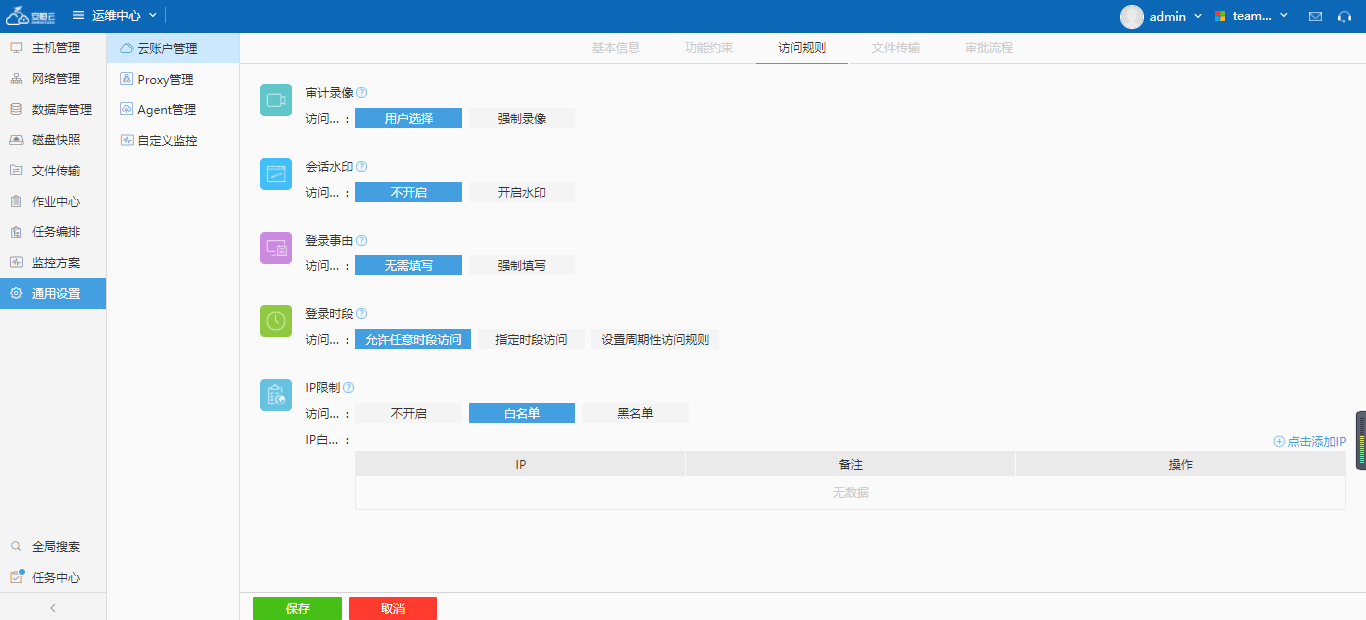This screenshot has width=1366, height=620.
Task: Switch to the 文件传输 tab
Action: 896,48
